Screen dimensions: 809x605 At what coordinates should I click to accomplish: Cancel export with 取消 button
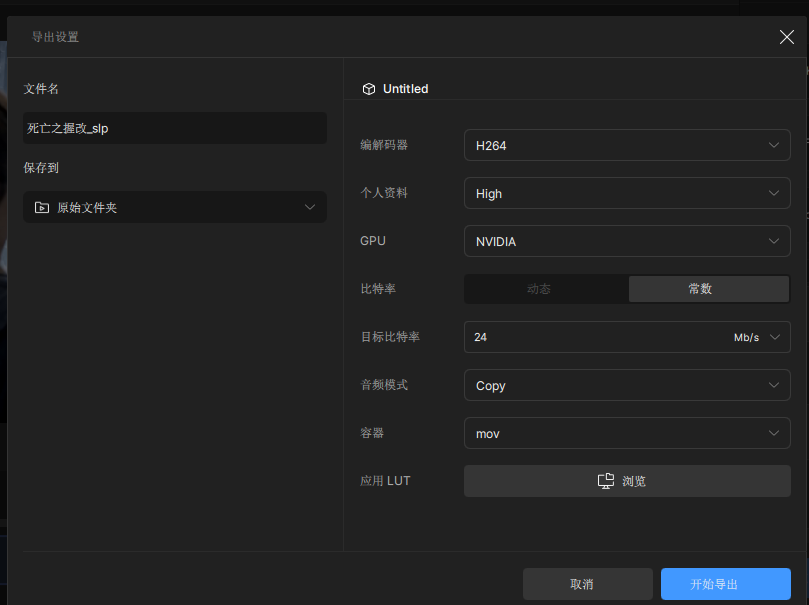(x=588, y=584)
